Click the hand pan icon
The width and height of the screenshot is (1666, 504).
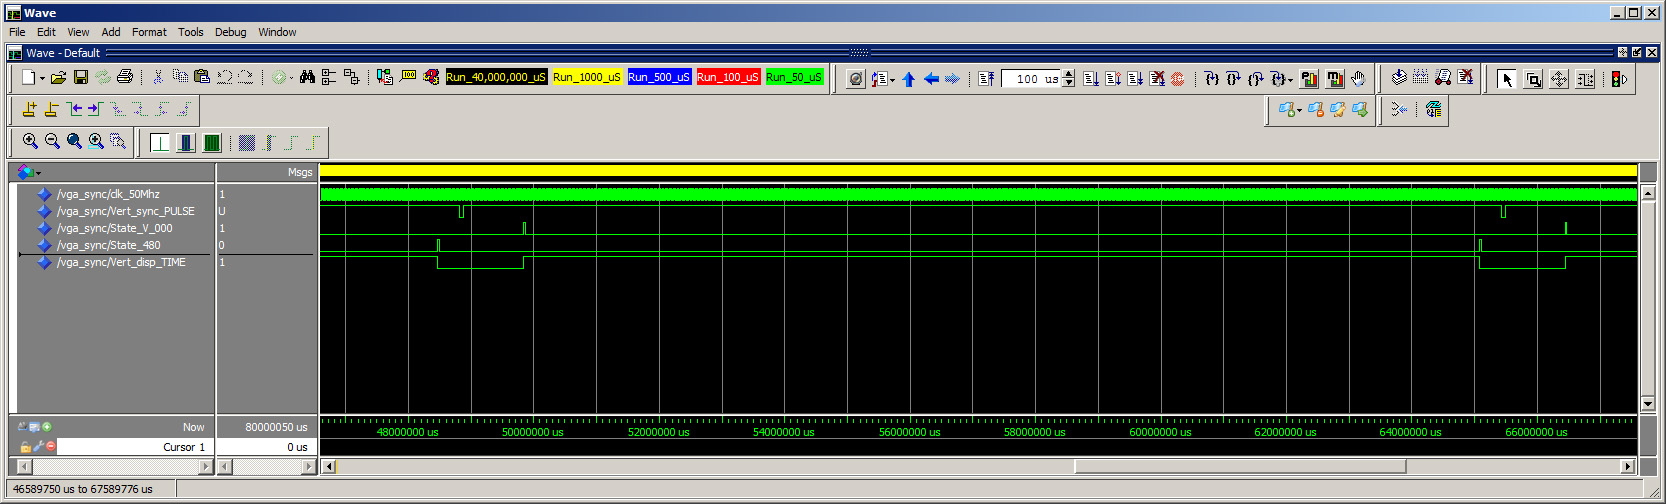tap(1358, 78)
